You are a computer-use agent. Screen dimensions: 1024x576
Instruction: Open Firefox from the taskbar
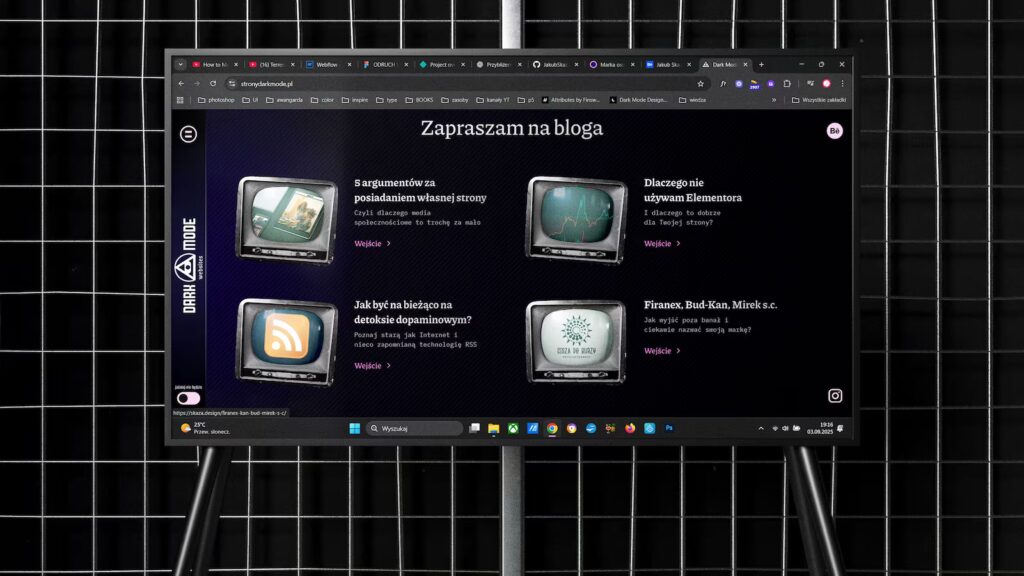point(630,428)
